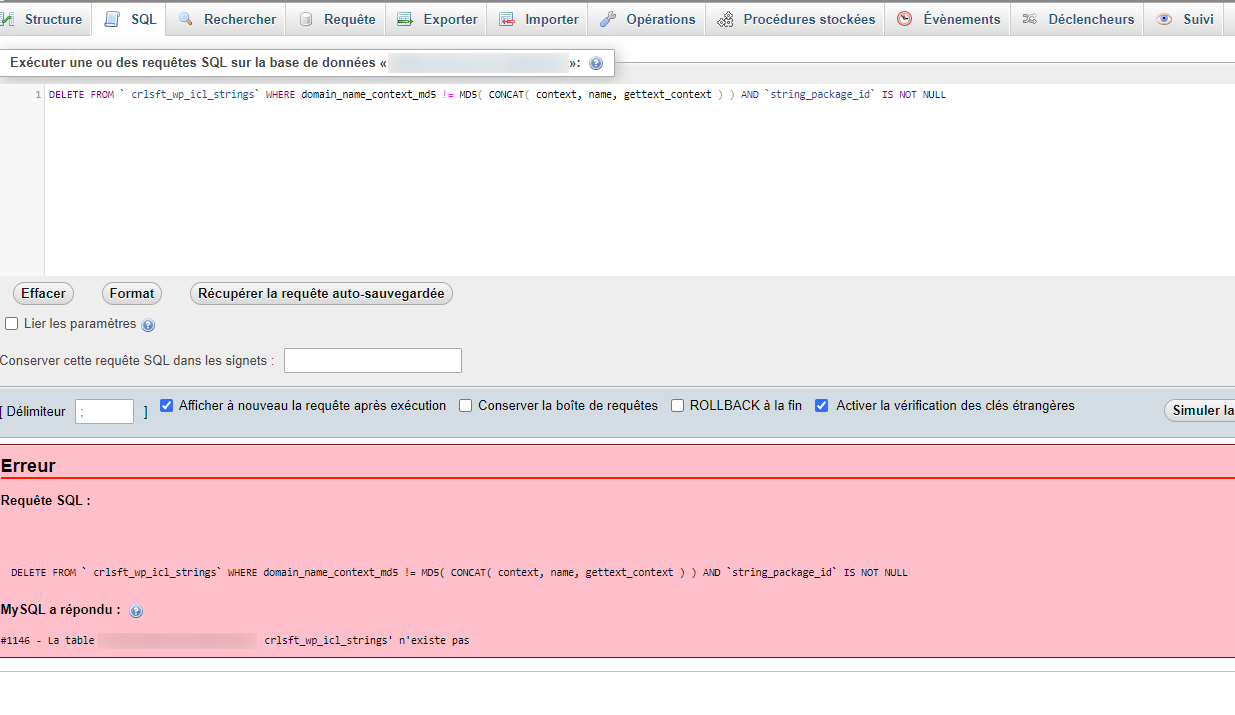Click the Exporter tab icon
Image resolution: width=1235 pixels, height=715 pixels.
(404, 19)
